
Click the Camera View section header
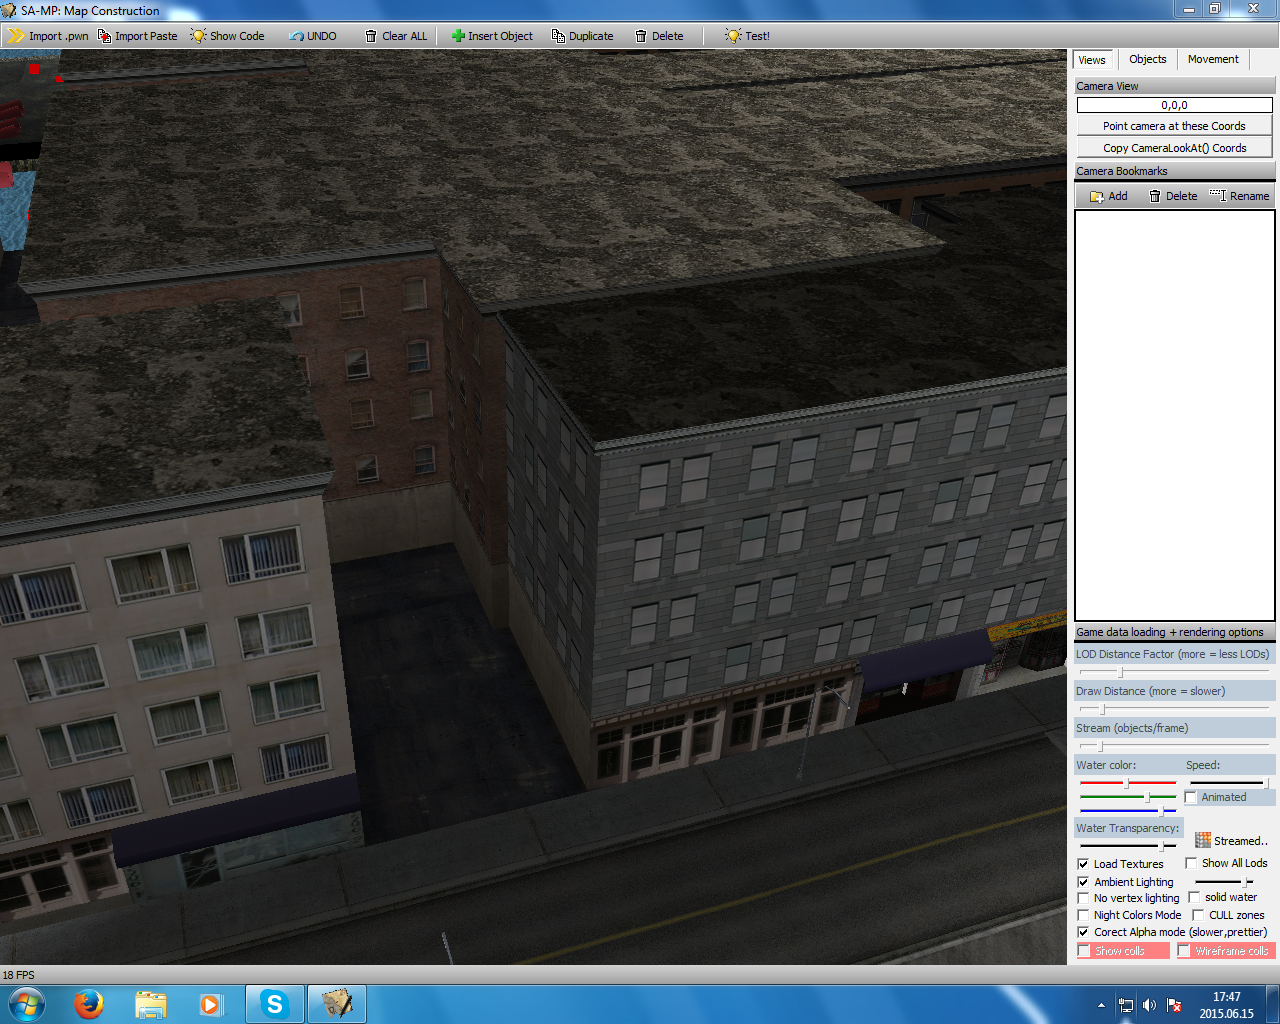1174,86
